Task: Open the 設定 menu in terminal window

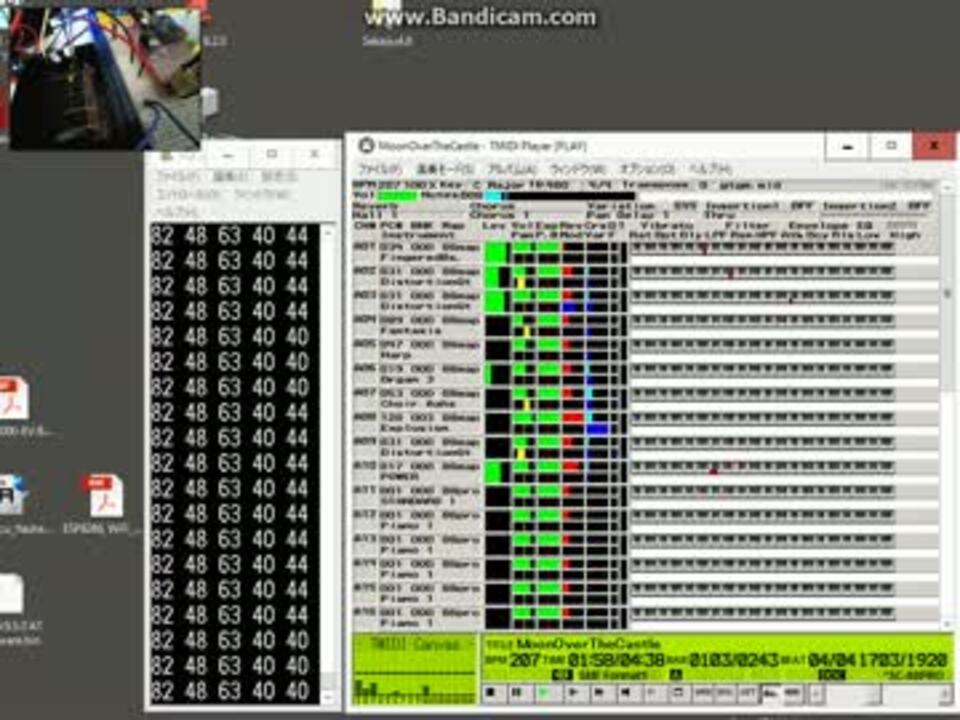Action: (279, 176)
